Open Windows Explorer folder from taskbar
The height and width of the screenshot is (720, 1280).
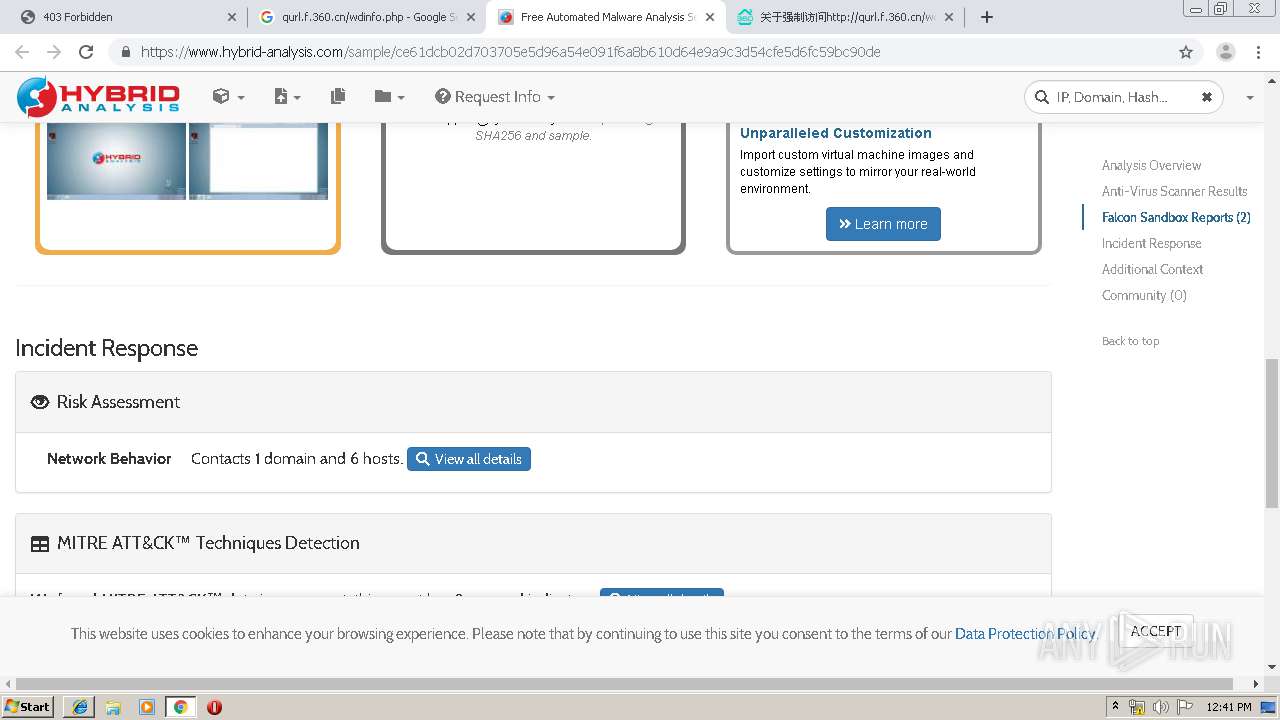tap(113, 707)
